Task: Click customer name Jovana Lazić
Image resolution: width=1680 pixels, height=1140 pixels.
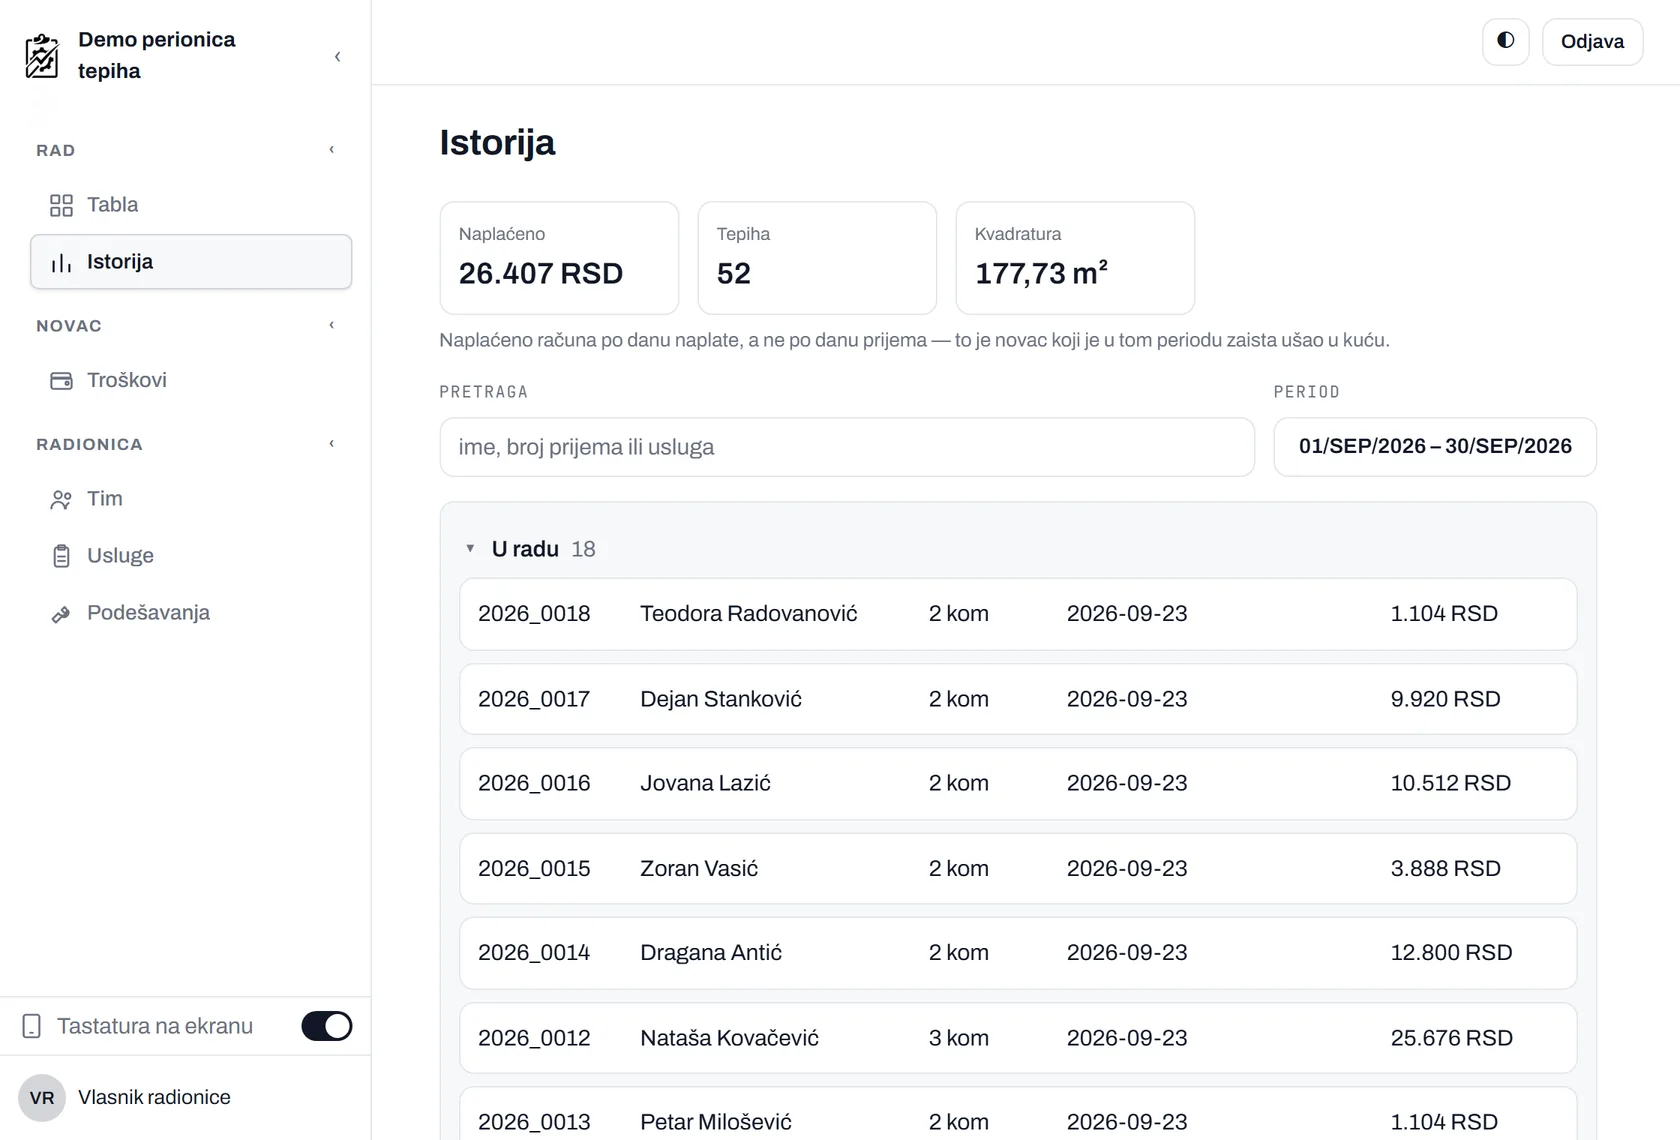Action: click(x=705, y=784)
